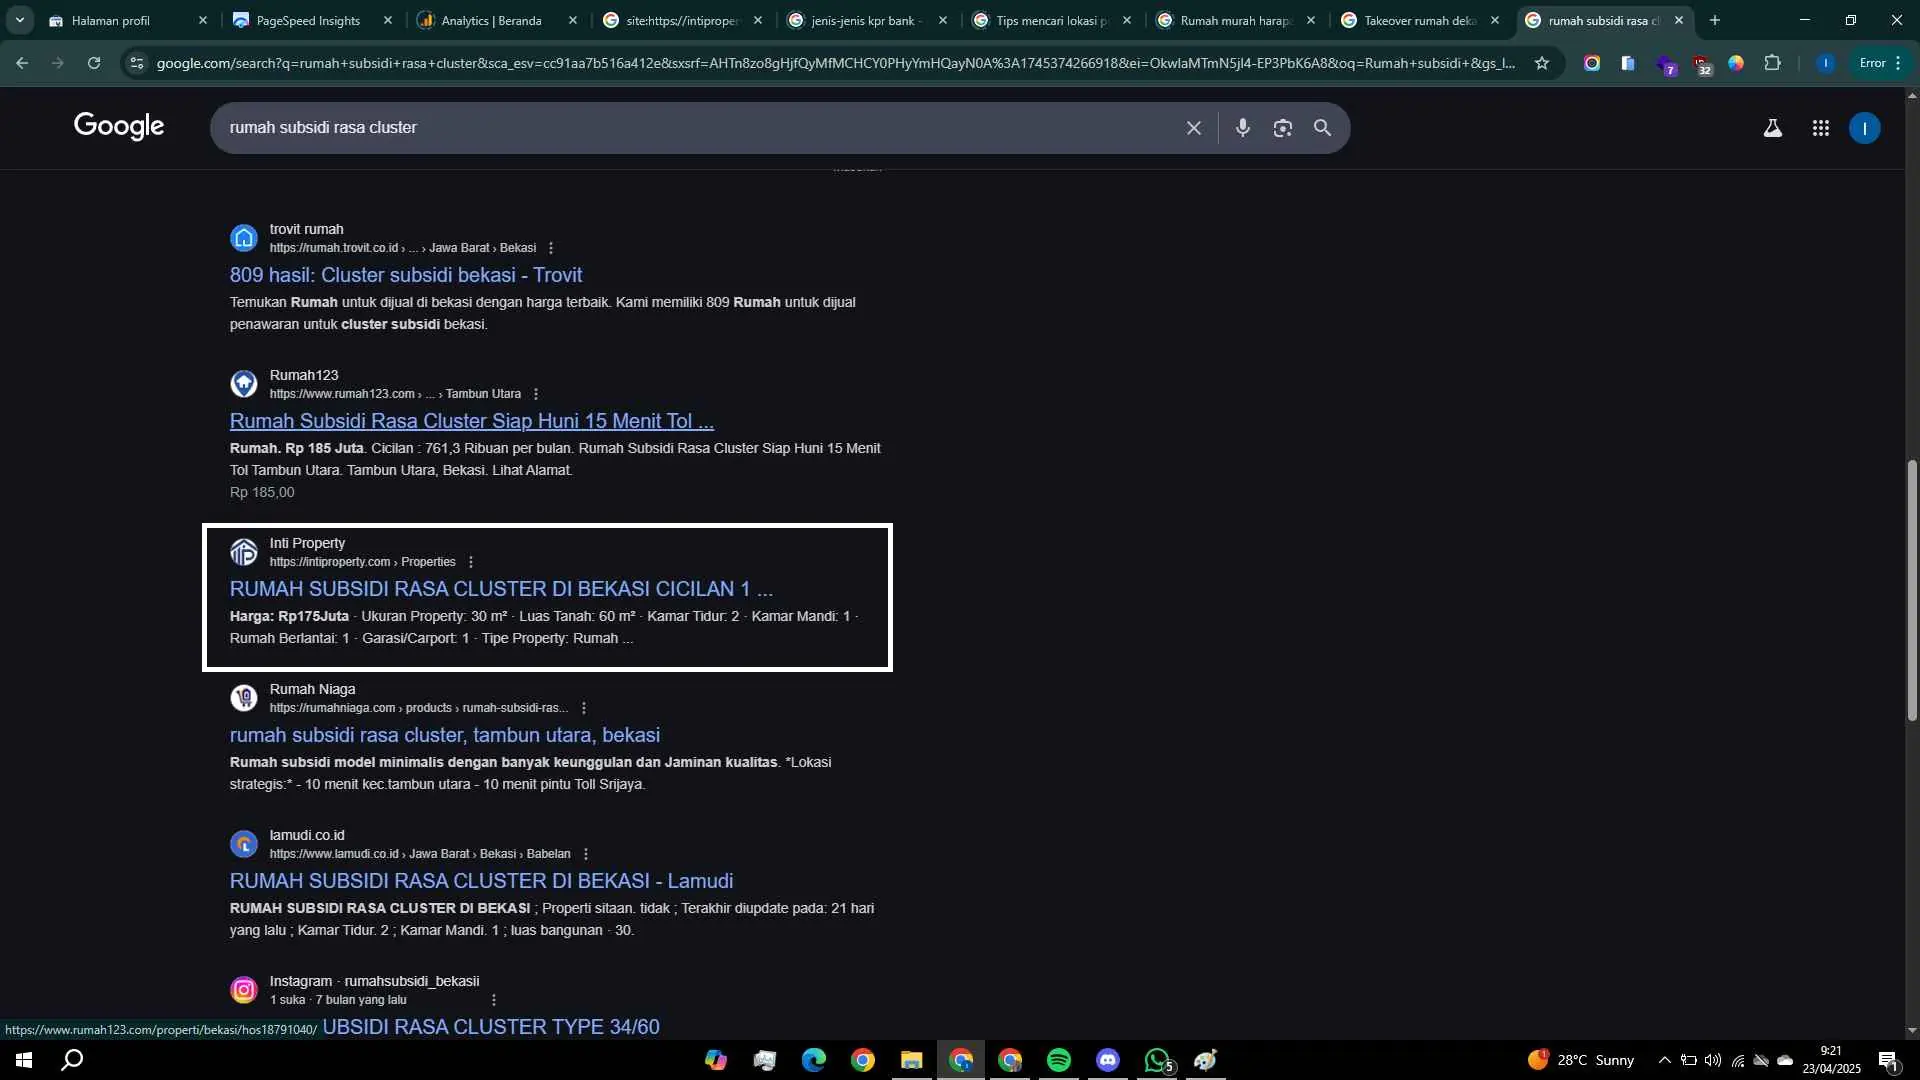Switch to Tips mencari lokasi tab
1920x1080 pixels.
1051,20
